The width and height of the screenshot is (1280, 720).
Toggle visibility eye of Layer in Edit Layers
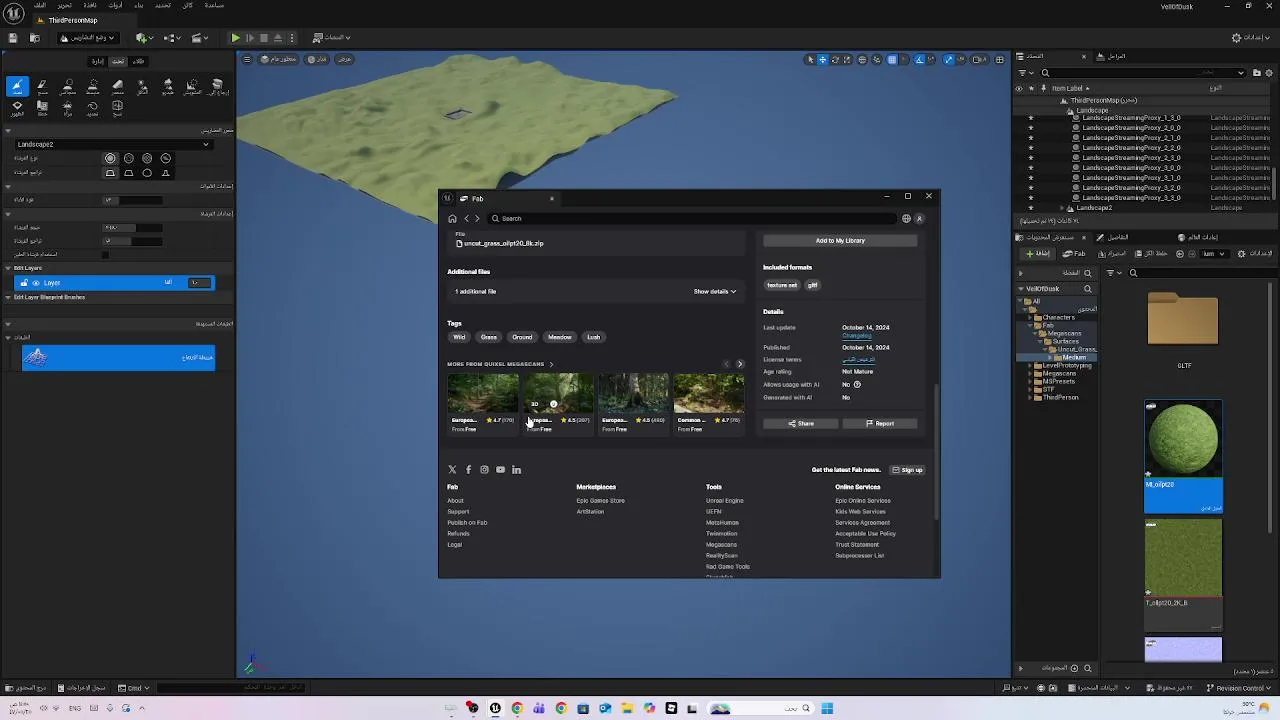(x=36, y=283)
